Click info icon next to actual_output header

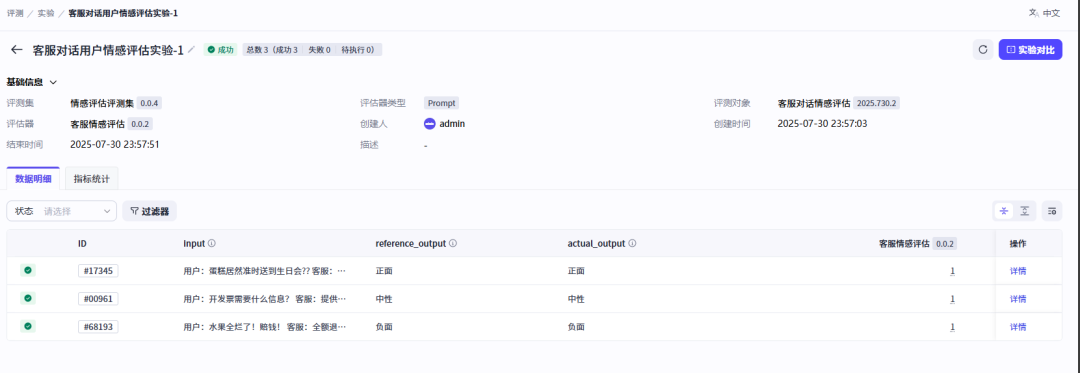632,243
